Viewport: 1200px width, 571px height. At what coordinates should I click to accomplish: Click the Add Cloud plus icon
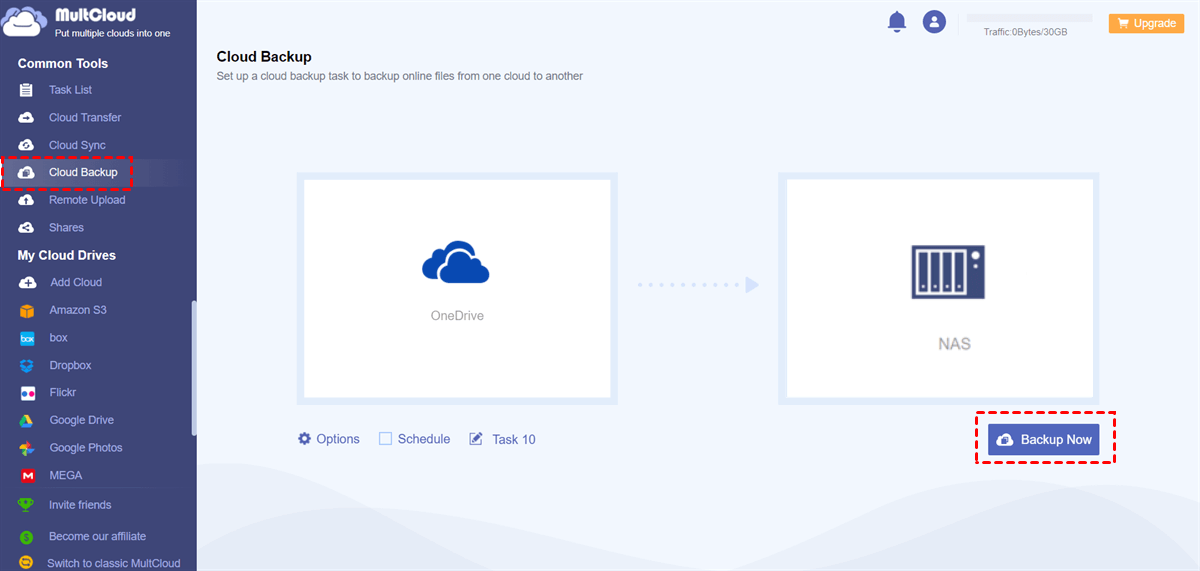[x=27, y=282]
